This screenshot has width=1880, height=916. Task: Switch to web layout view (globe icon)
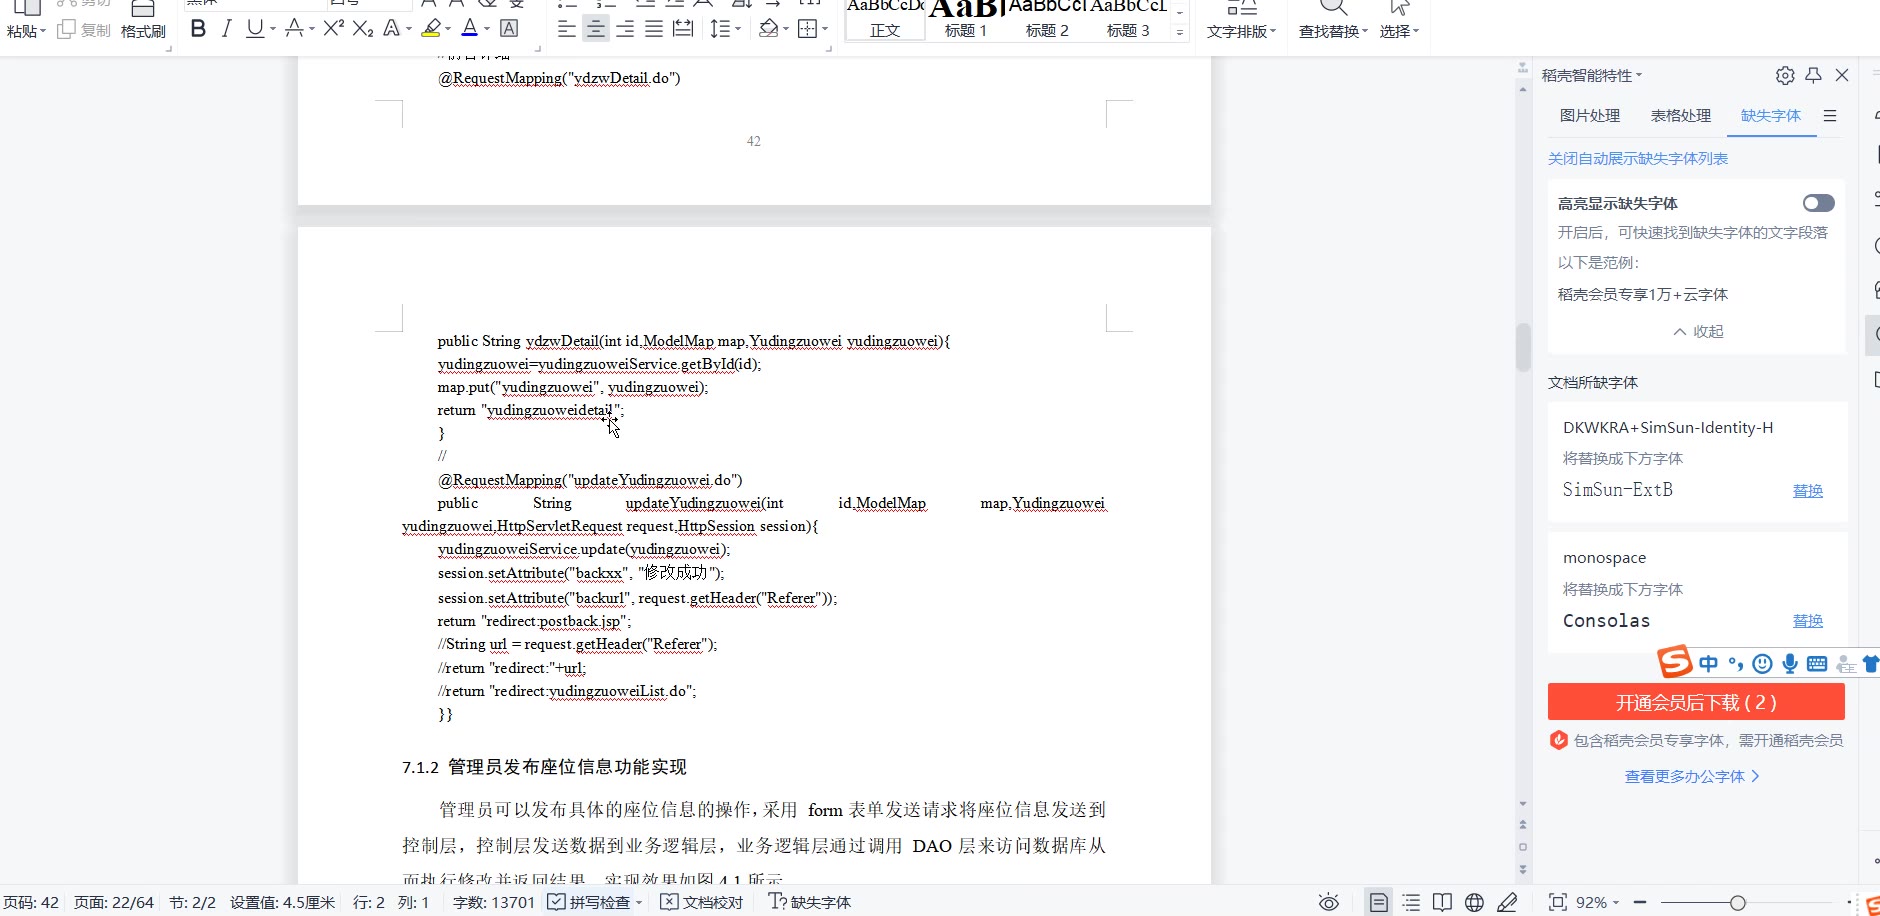1474,903
